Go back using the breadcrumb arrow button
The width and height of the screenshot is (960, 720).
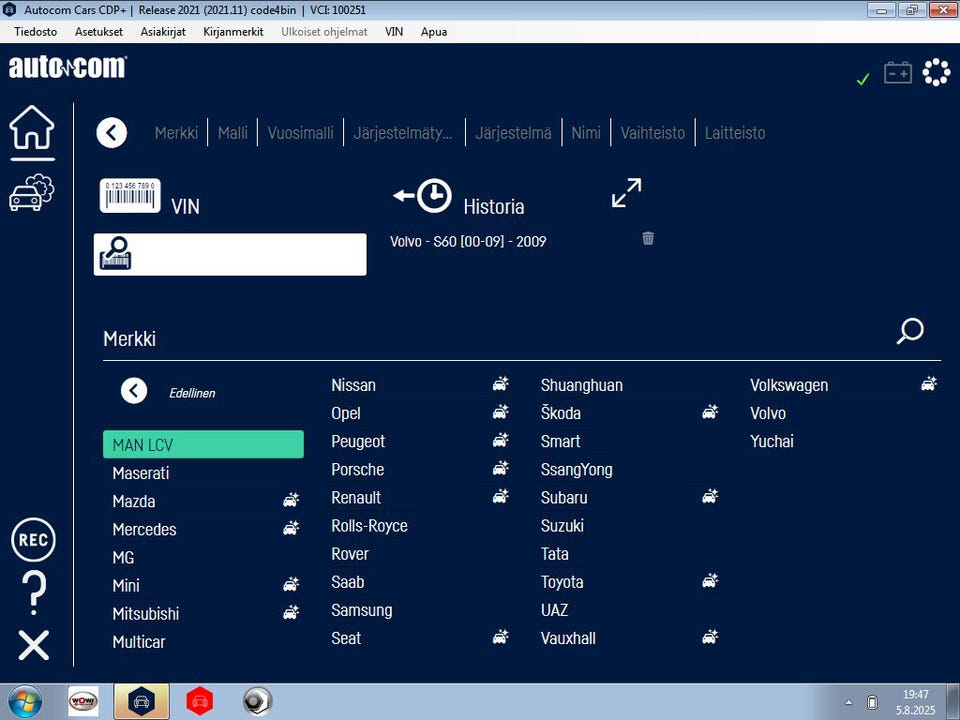tap(111, 133)
